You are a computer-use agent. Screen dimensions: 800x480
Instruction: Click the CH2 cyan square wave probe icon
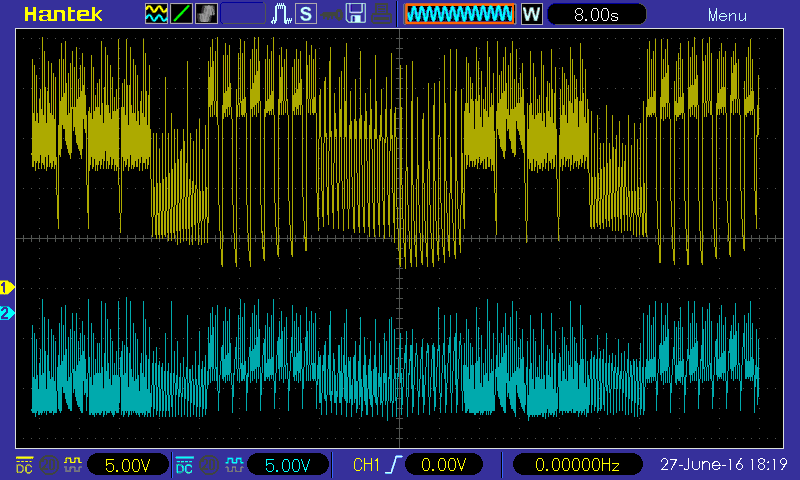[x=234, y=464]
